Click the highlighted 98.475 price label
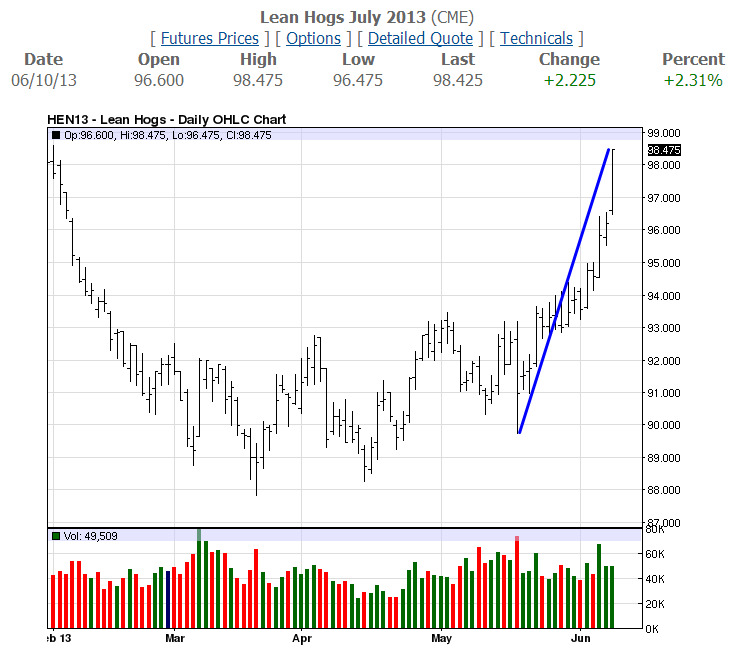Screen dimensions: 745x648 (x=664, y=150)
